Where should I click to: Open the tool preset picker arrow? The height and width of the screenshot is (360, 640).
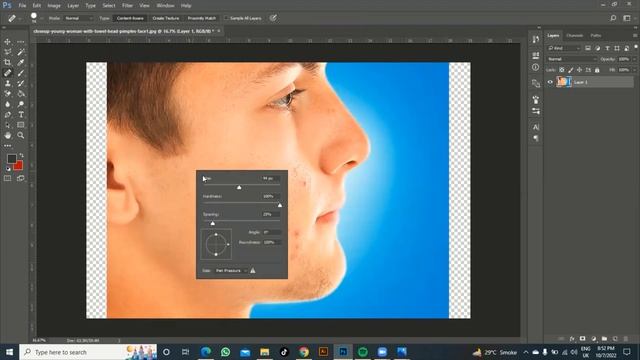pyautogui.click(x=20, y=18)
